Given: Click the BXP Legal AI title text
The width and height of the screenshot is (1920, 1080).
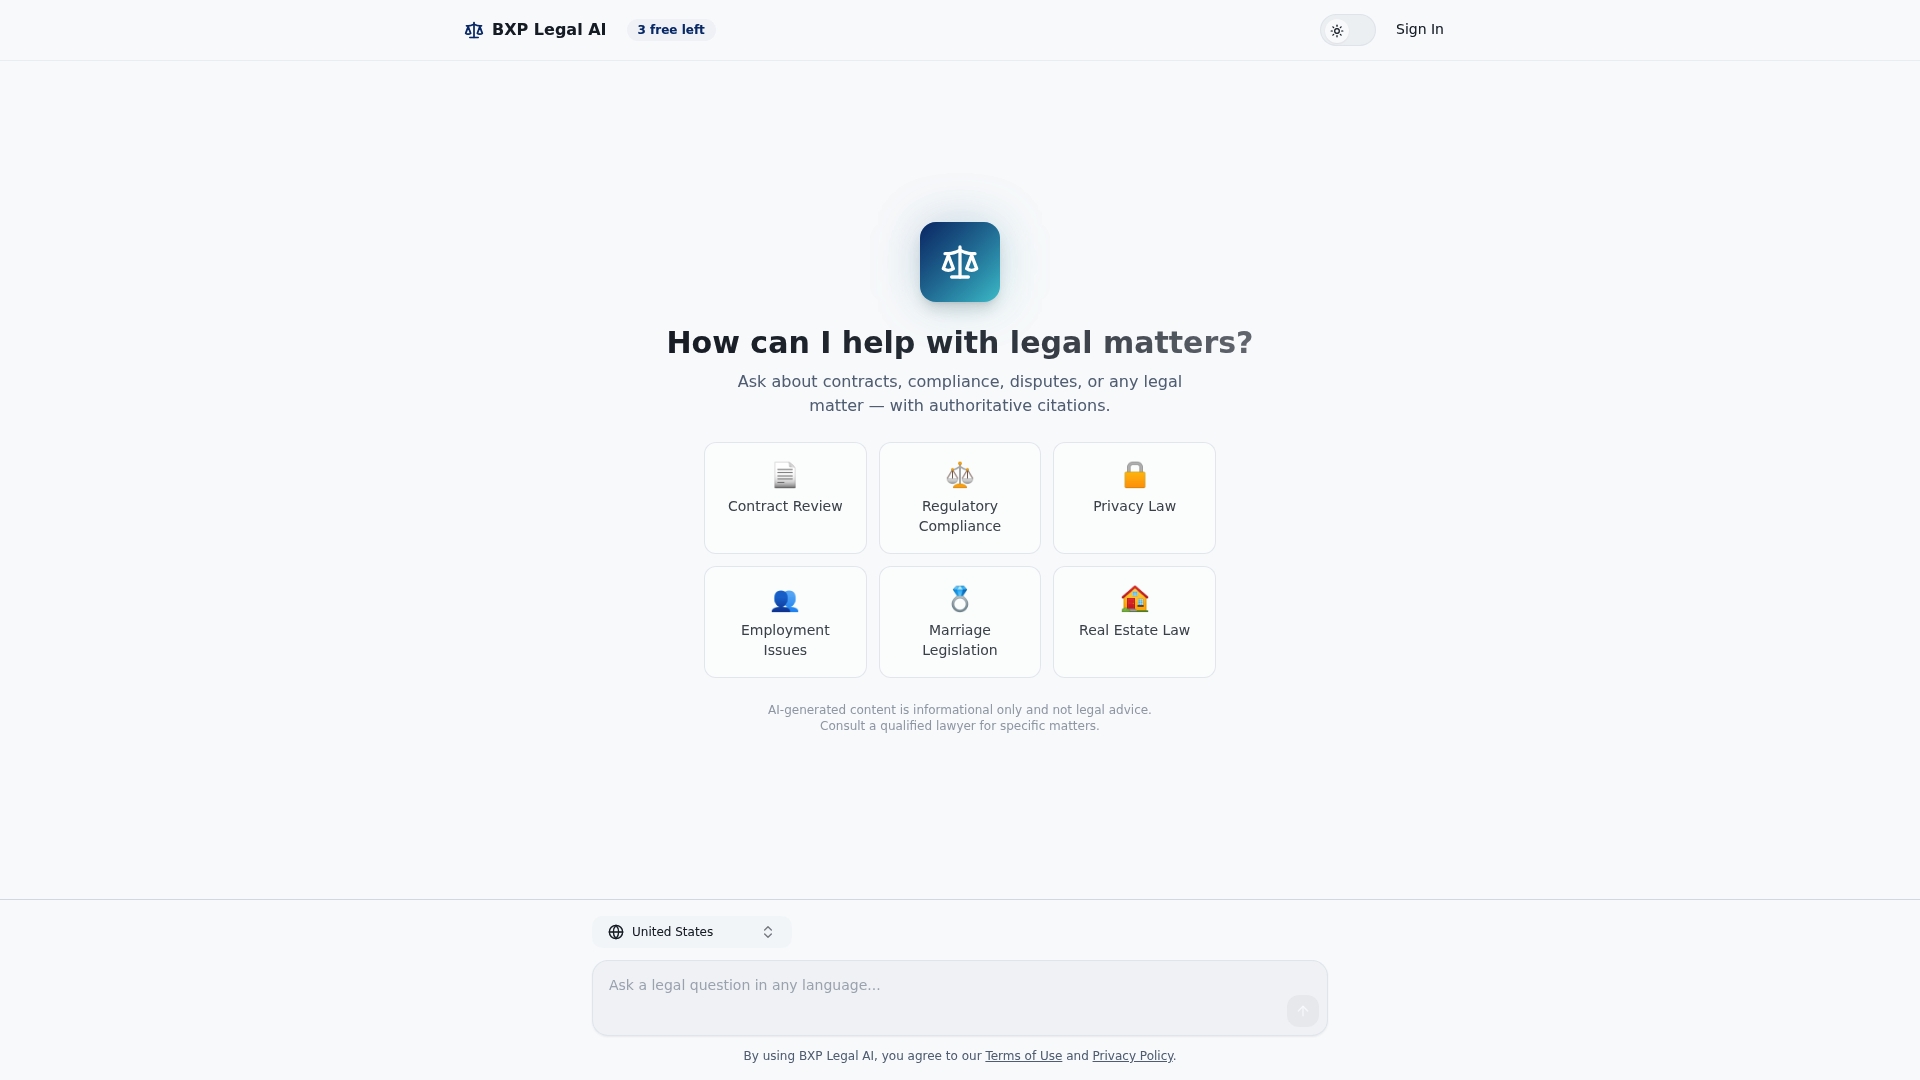Looking at the screenshot, I should (x=549, y=30).
